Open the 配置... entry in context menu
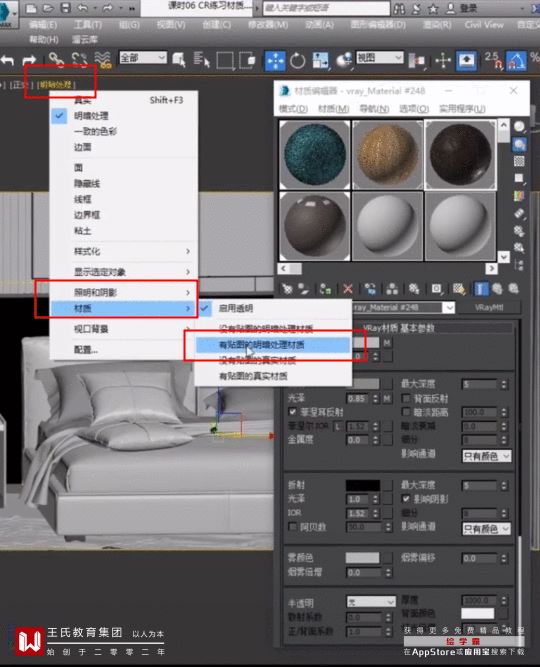 pos(123,350)
